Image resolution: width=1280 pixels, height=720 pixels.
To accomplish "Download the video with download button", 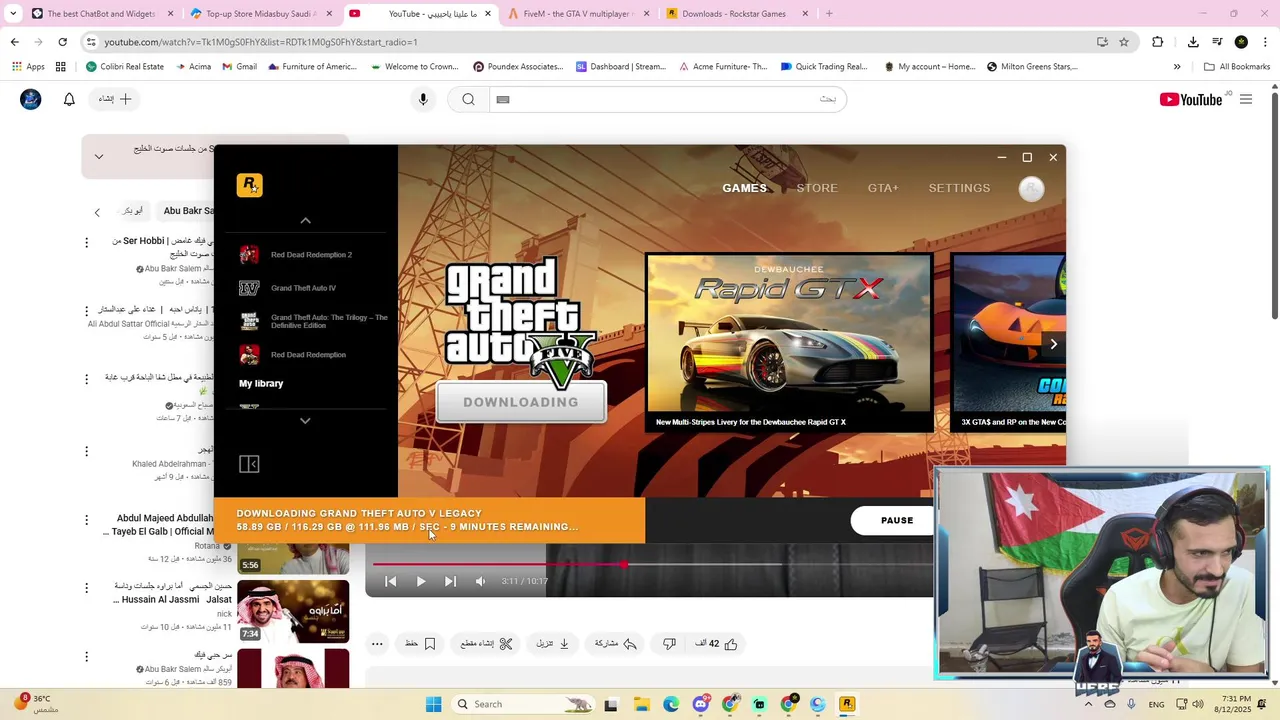I will [x=553, y=644].
